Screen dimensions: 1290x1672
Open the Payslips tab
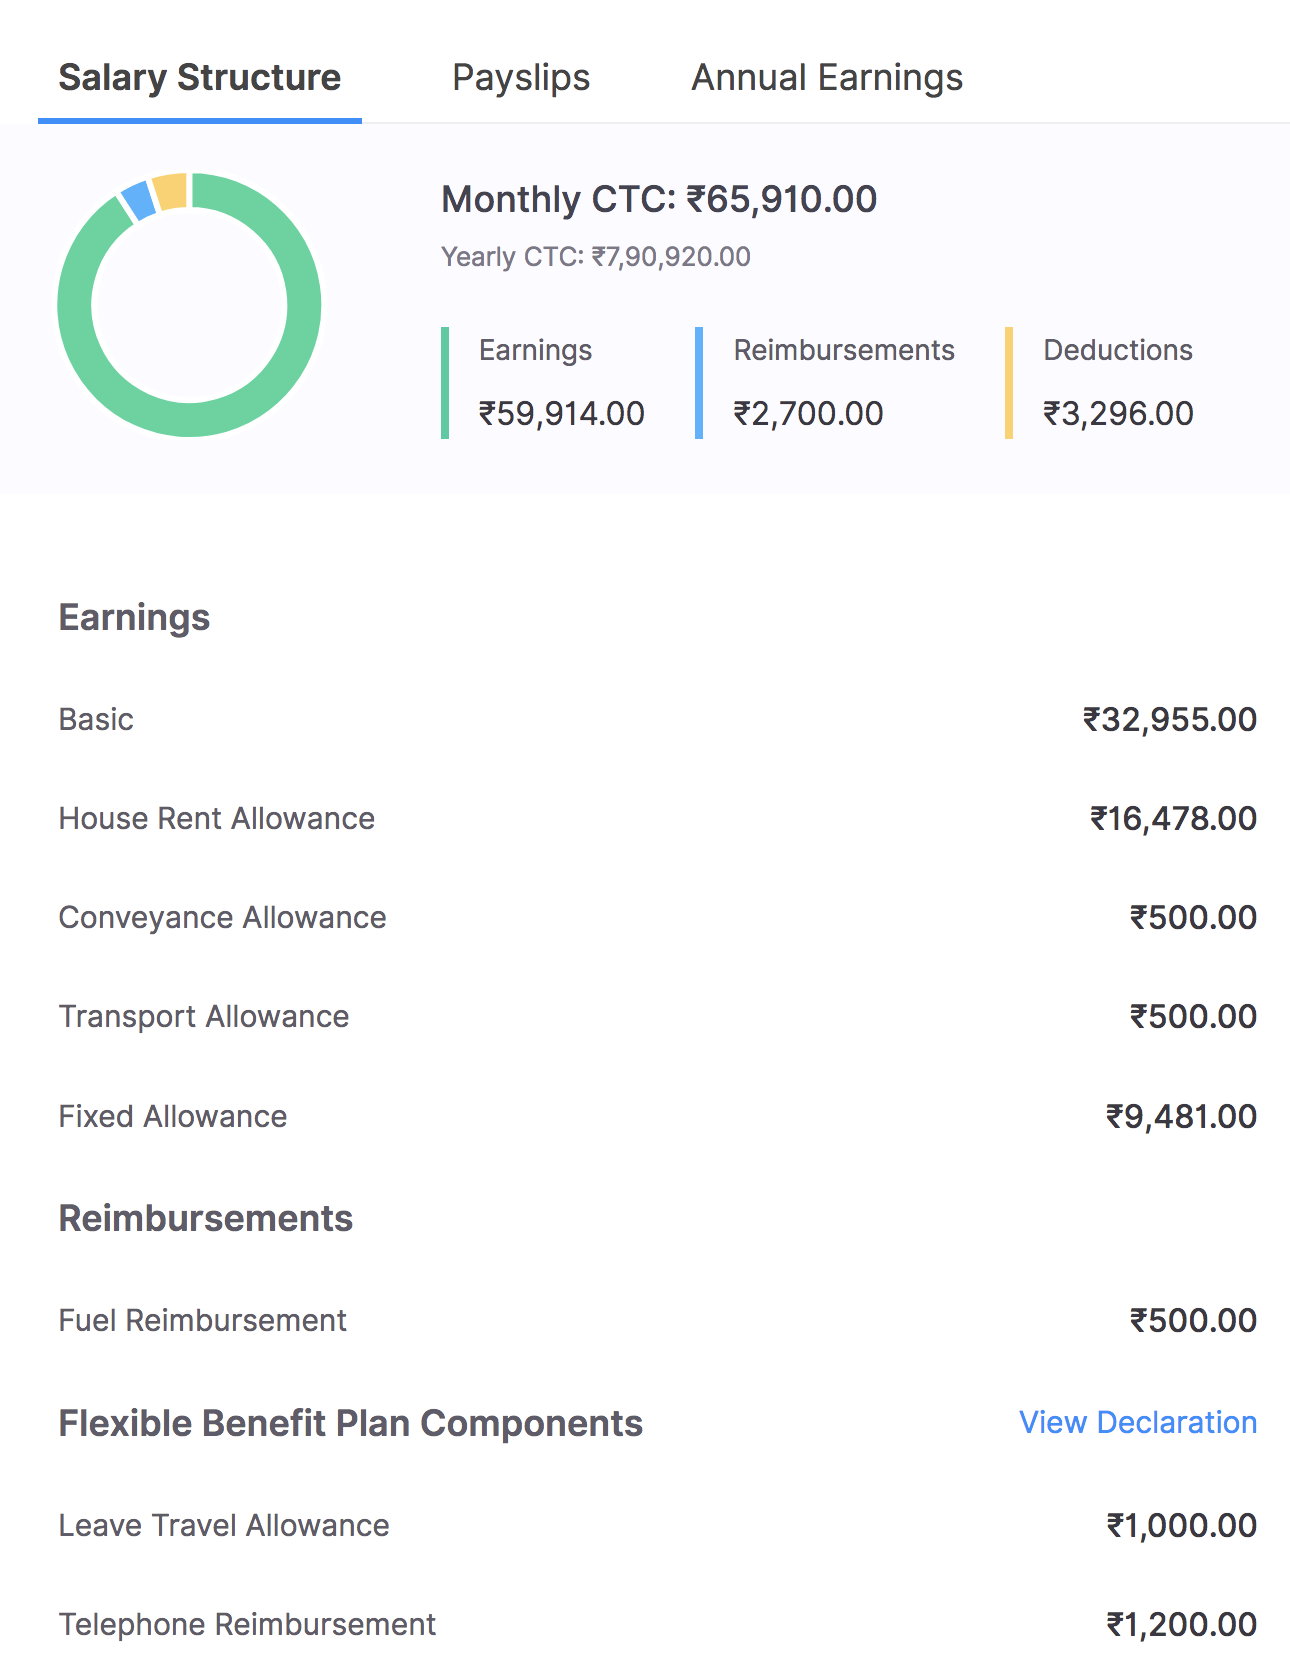(x=520, y=78)
